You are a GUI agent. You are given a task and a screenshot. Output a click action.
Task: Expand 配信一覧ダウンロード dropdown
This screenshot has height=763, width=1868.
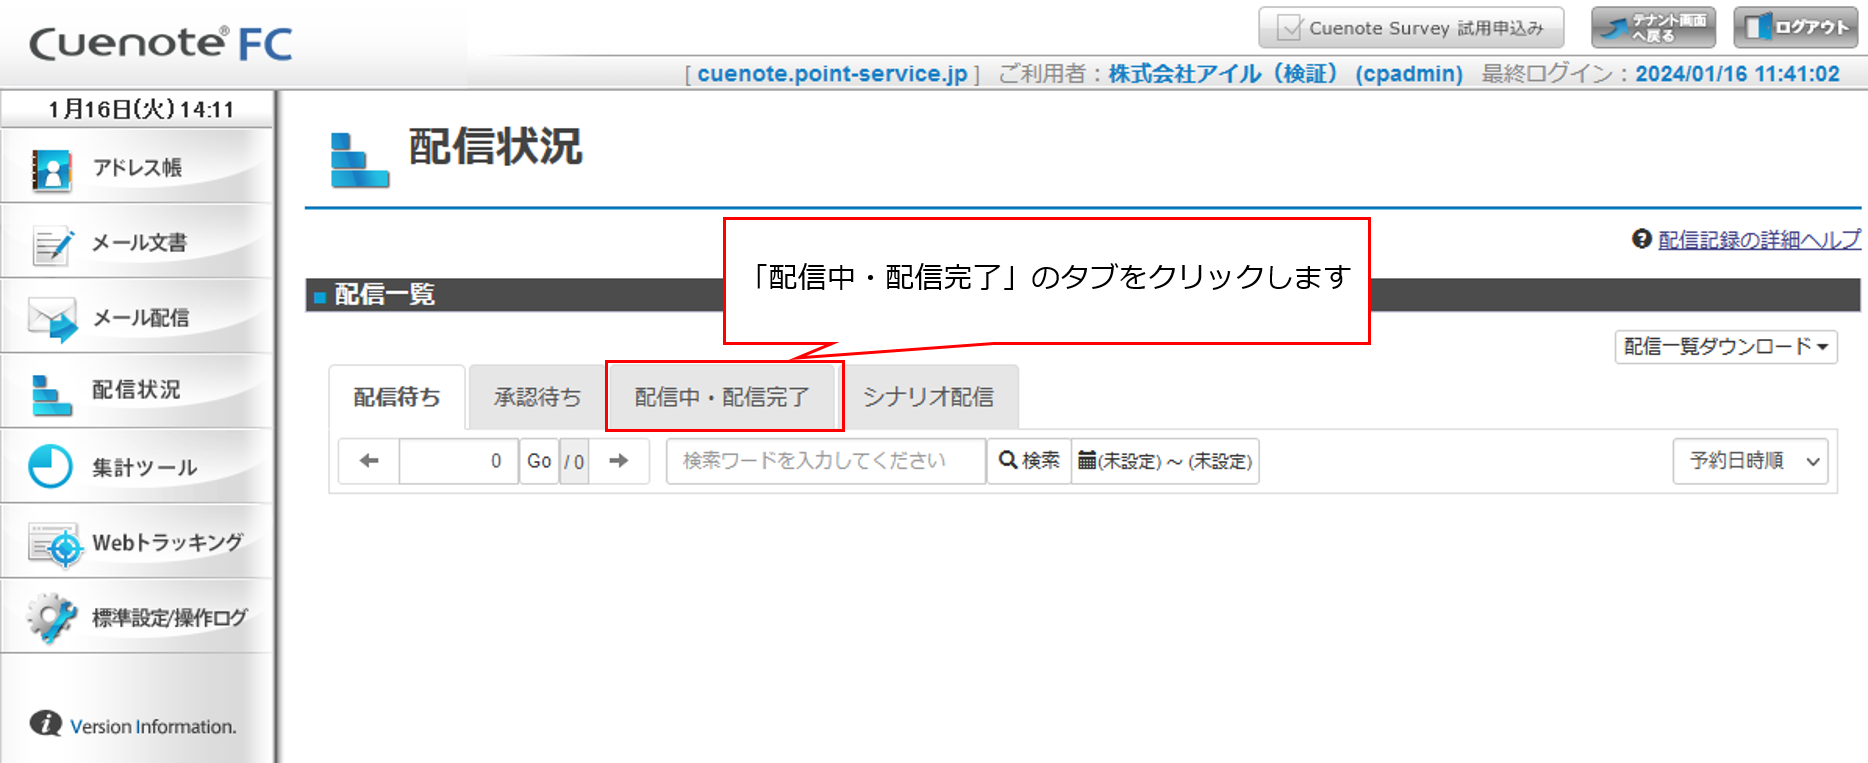pos(1726,347)
